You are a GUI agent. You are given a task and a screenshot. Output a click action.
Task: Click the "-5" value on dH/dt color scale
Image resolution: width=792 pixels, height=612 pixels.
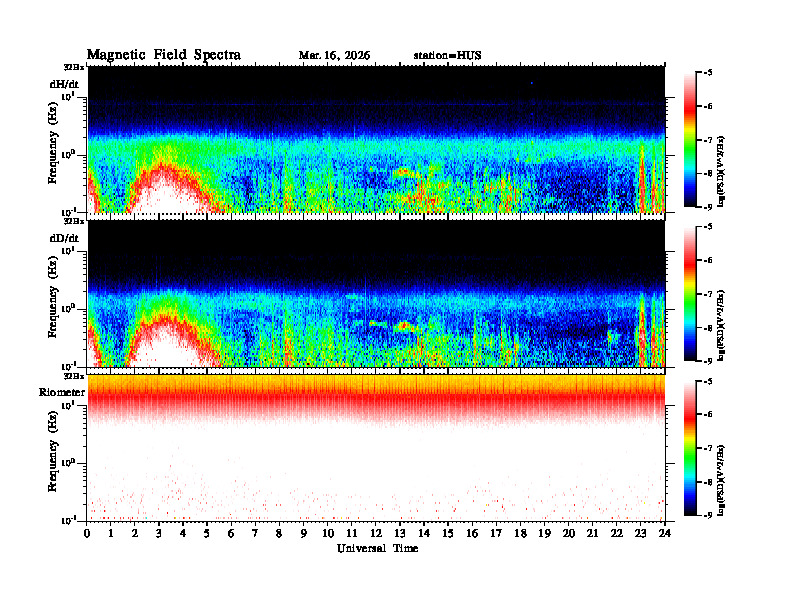(x=708, y=73)
